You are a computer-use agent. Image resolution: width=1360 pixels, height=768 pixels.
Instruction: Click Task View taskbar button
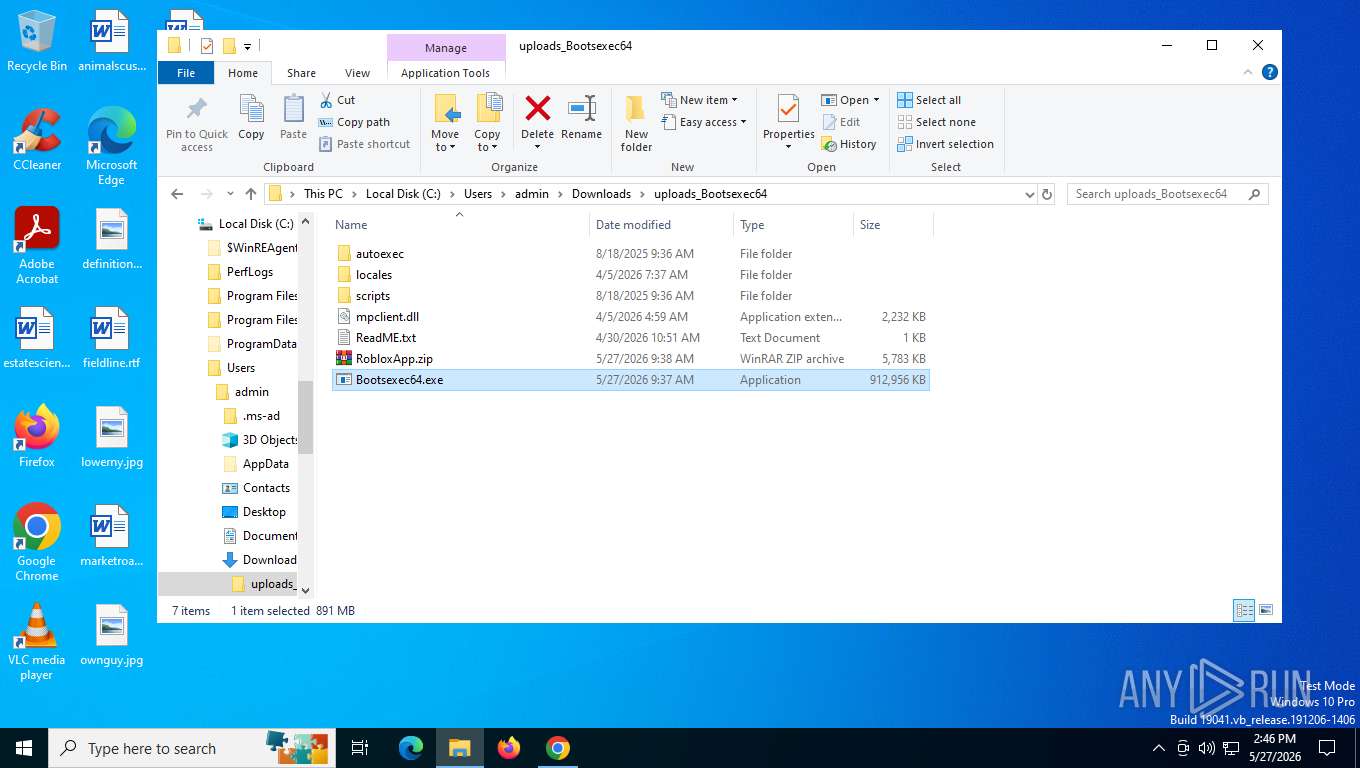[360, 748]
